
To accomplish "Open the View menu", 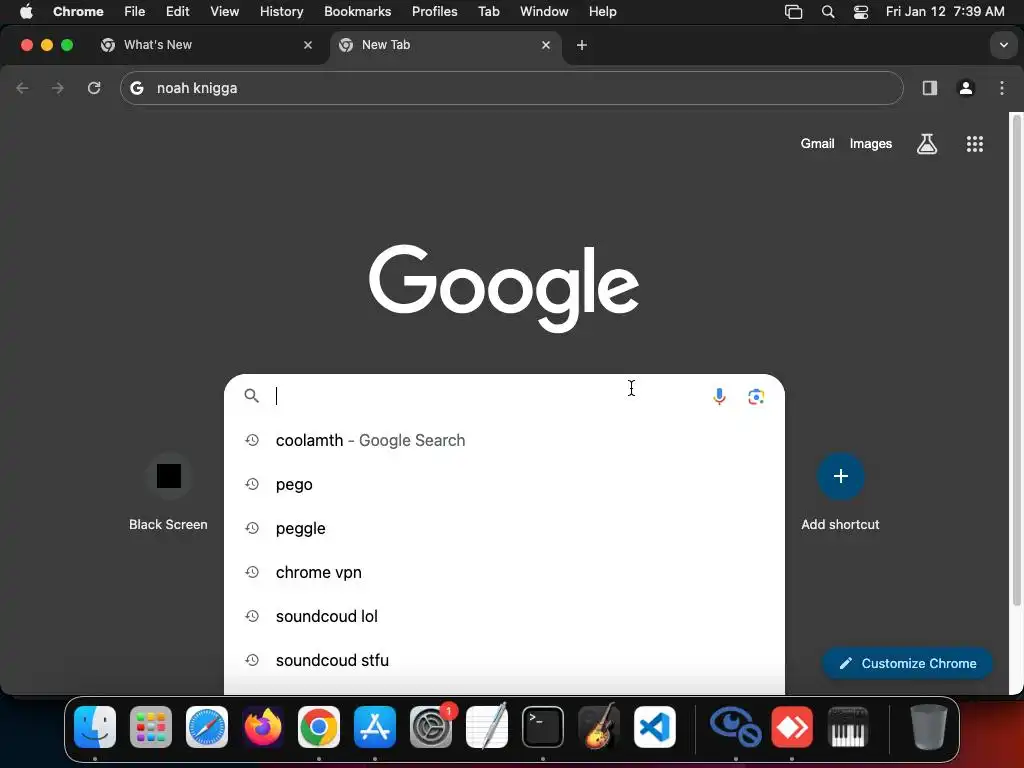I will [x=225, y=11].
